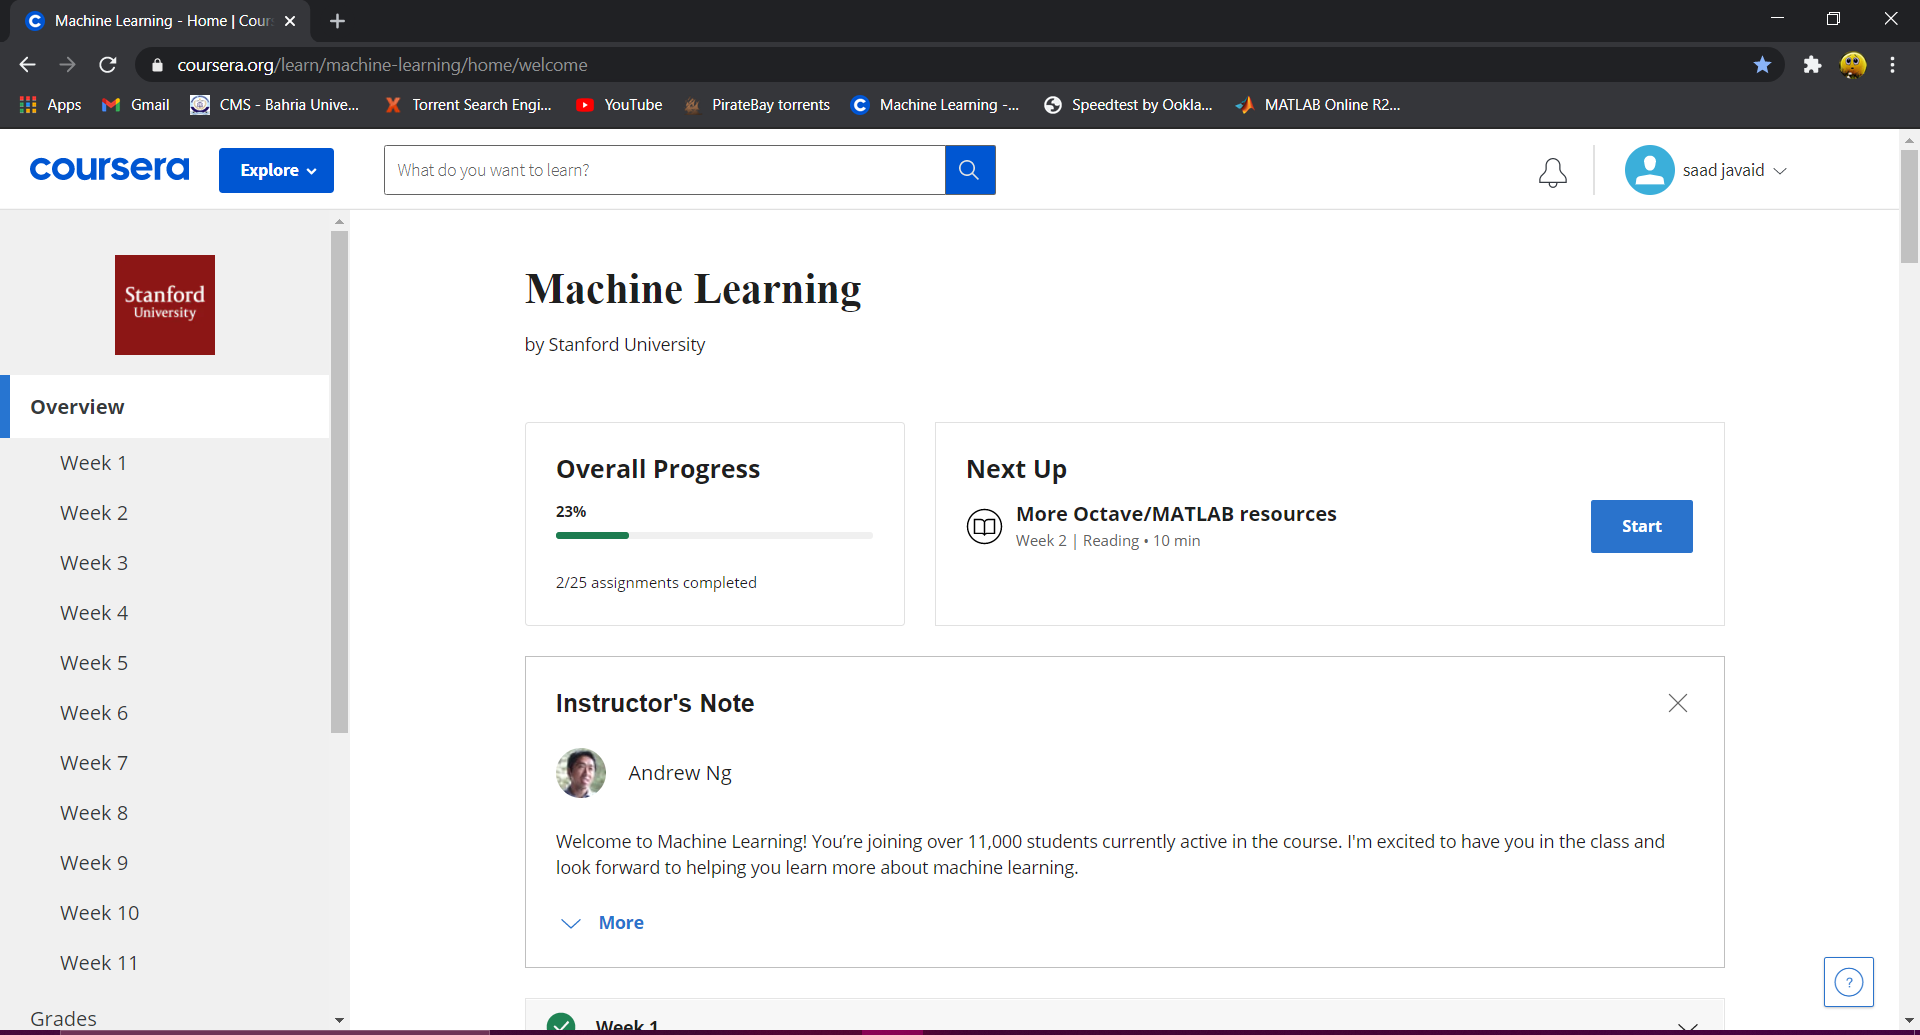Close the Machine Learning browser tab

pyautogui.click(x=290, y=21)
